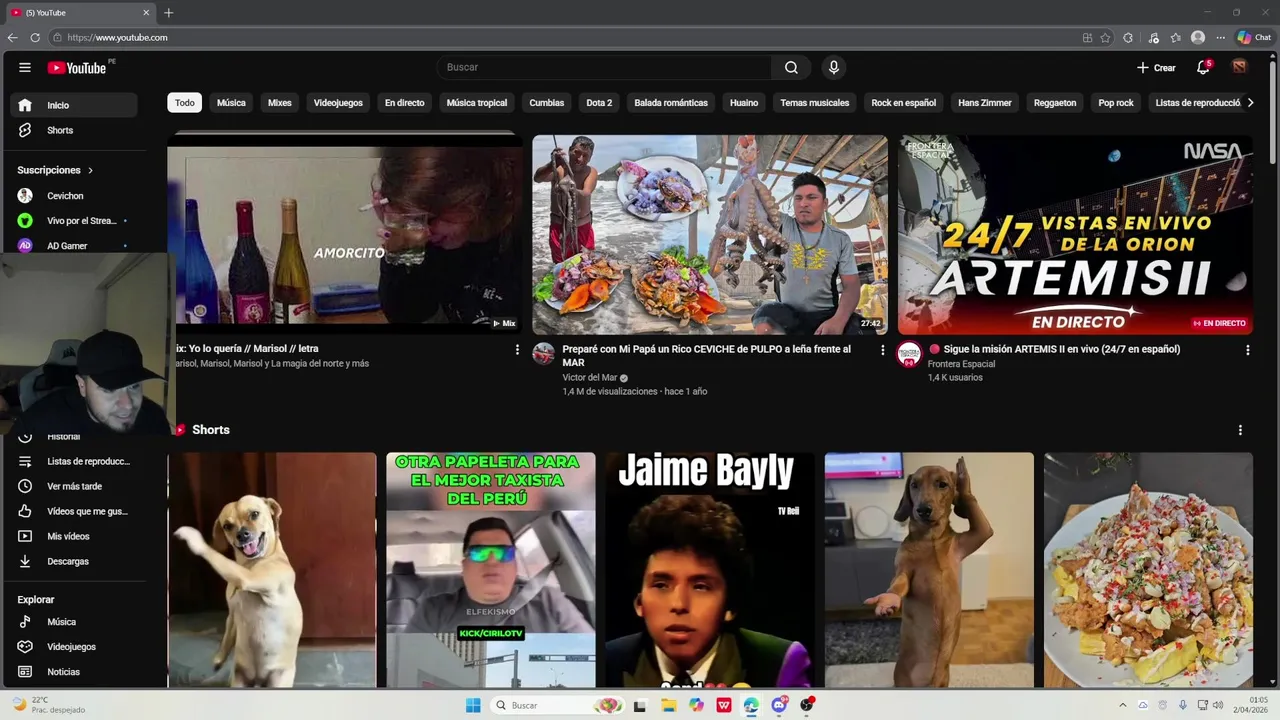Open the ARTEMIS II live stream thumbnail

[x=1075, y=235]
